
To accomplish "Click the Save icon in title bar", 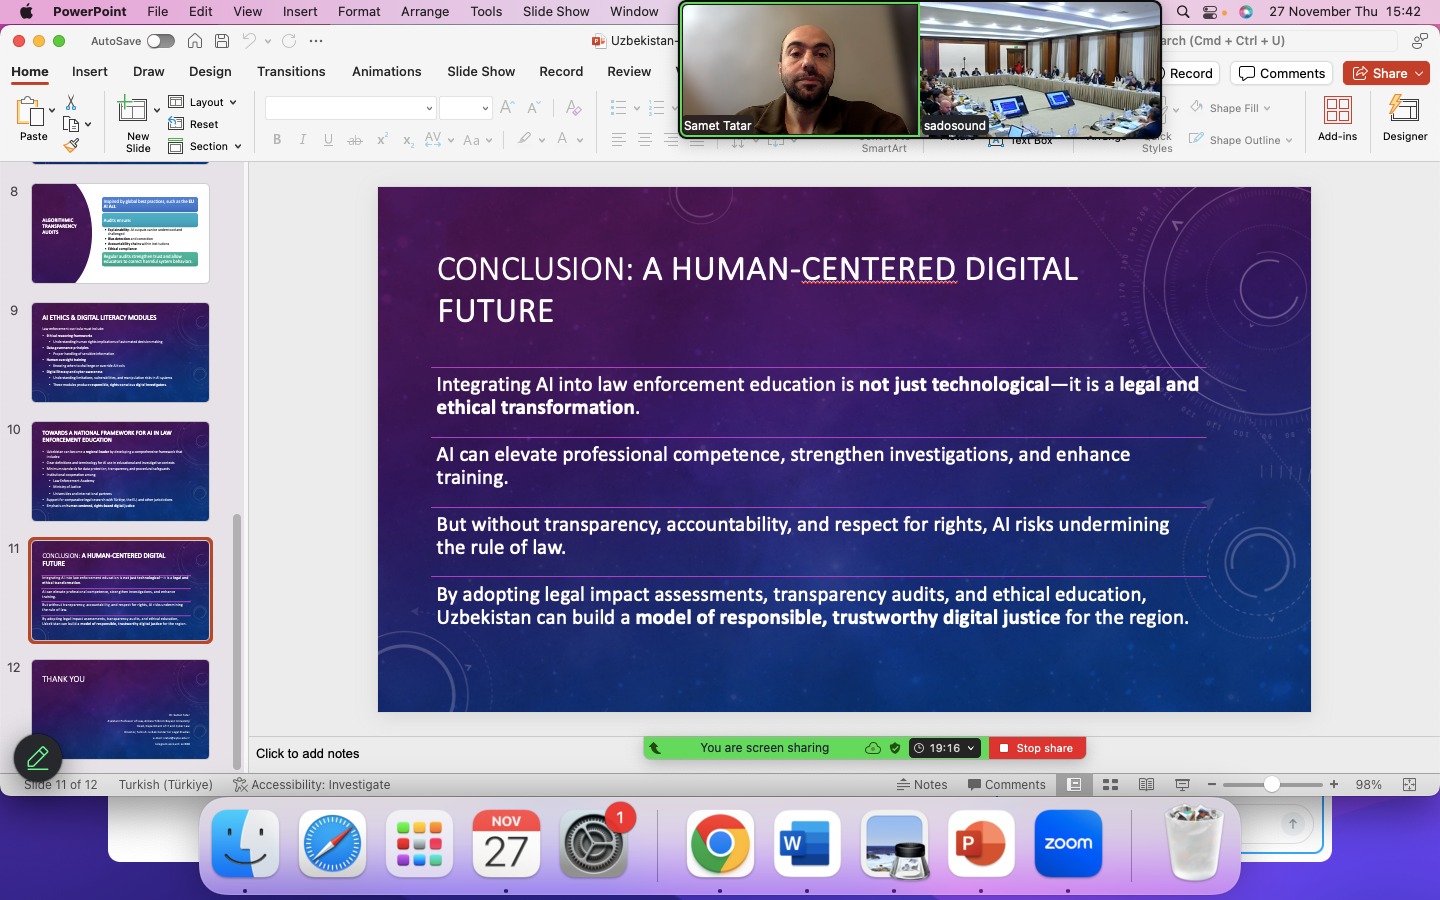I will pos(222,41).
